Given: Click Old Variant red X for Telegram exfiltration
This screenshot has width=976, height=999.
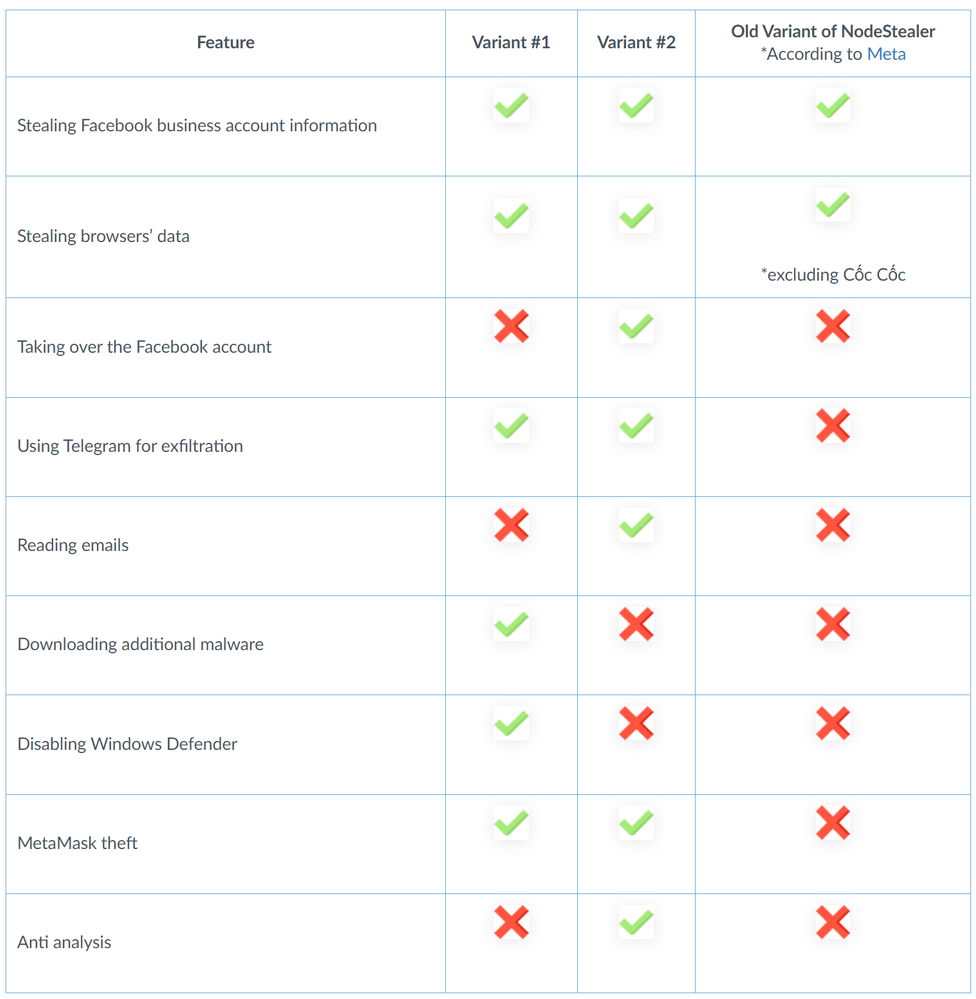Looking at the screenshot, I should [833, 425].
